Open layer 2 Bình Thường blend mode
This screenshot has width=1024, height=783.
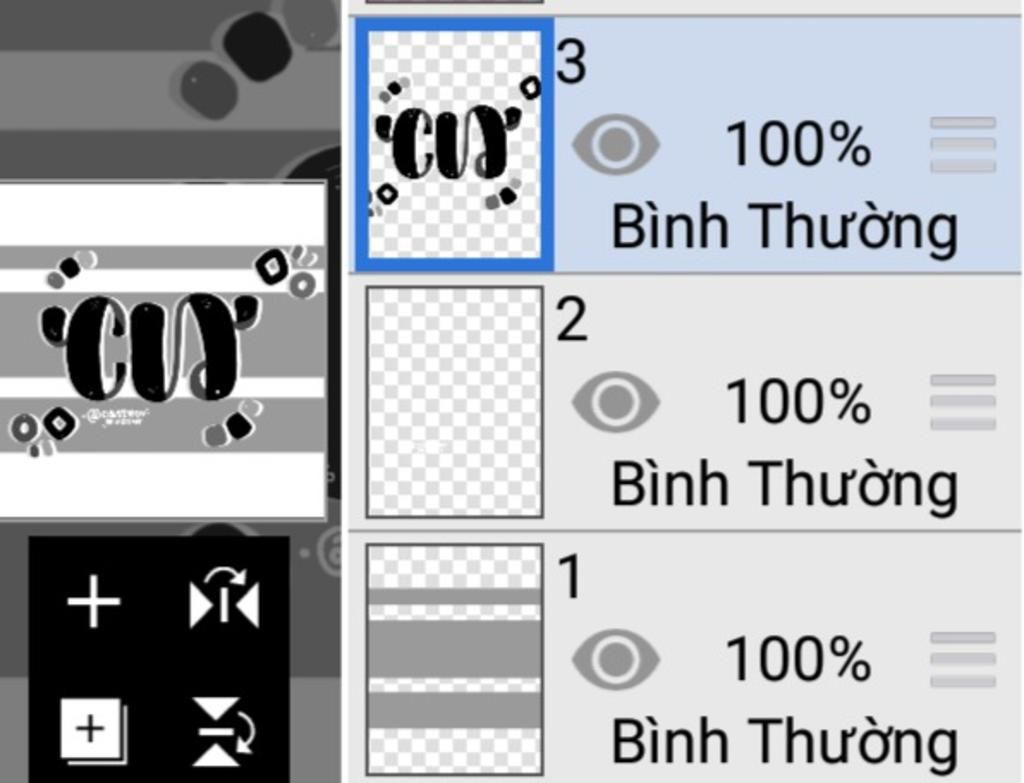pos(784,484)
